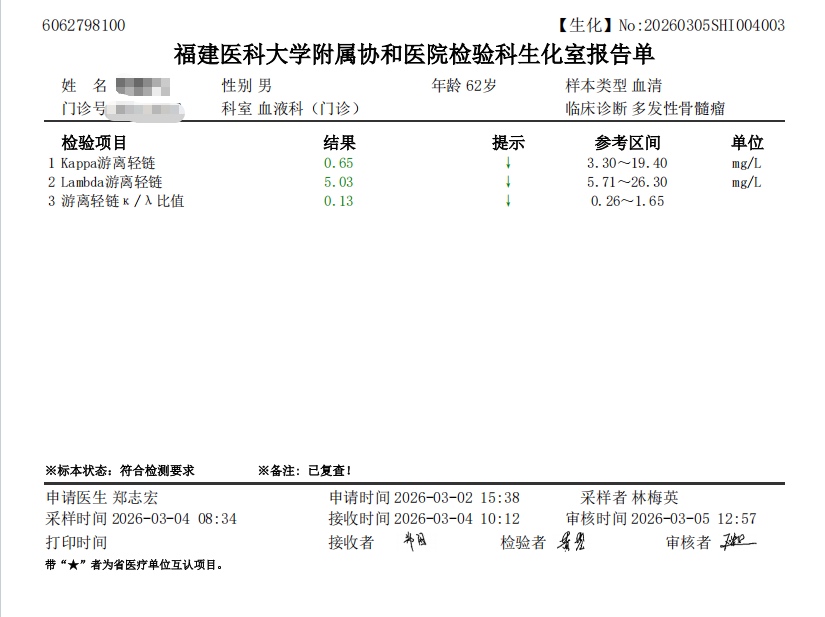Click 申请时间 2026-03-02 15:38
Image resolution: width=825 pixels, height=617 pixels.
424,498
